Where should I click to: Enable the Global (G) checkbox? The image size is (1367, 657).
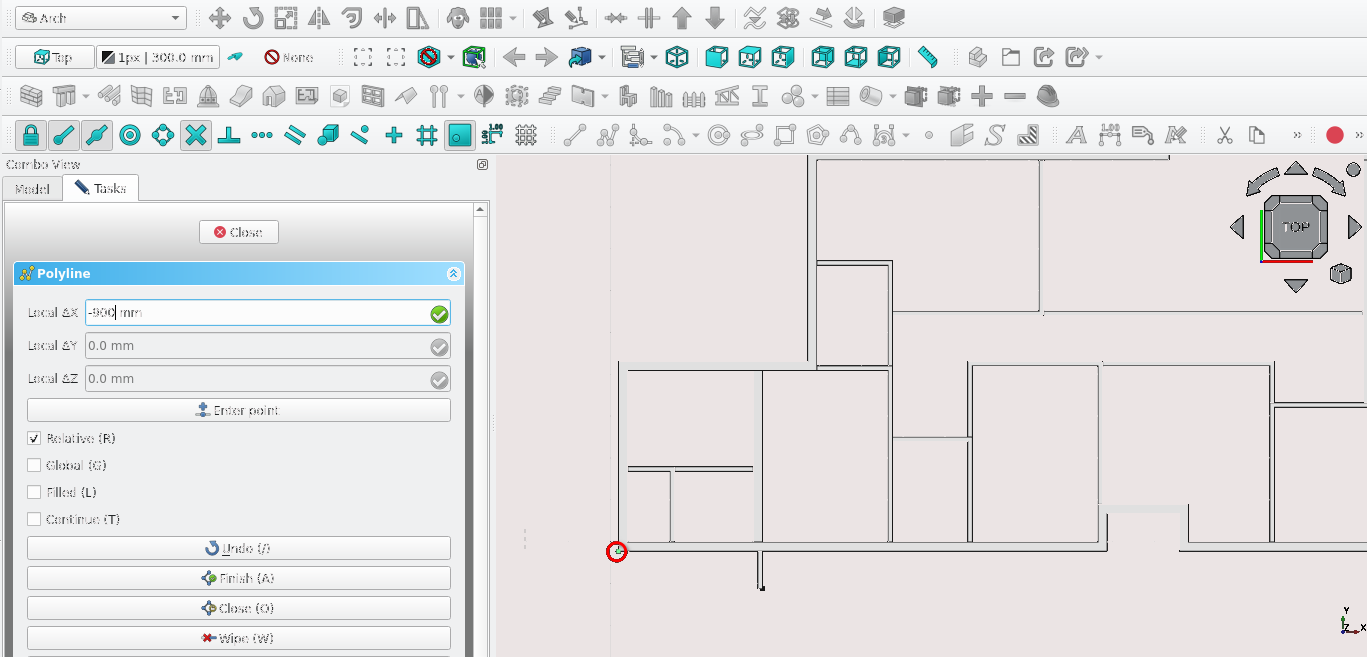tap(35, 466)
